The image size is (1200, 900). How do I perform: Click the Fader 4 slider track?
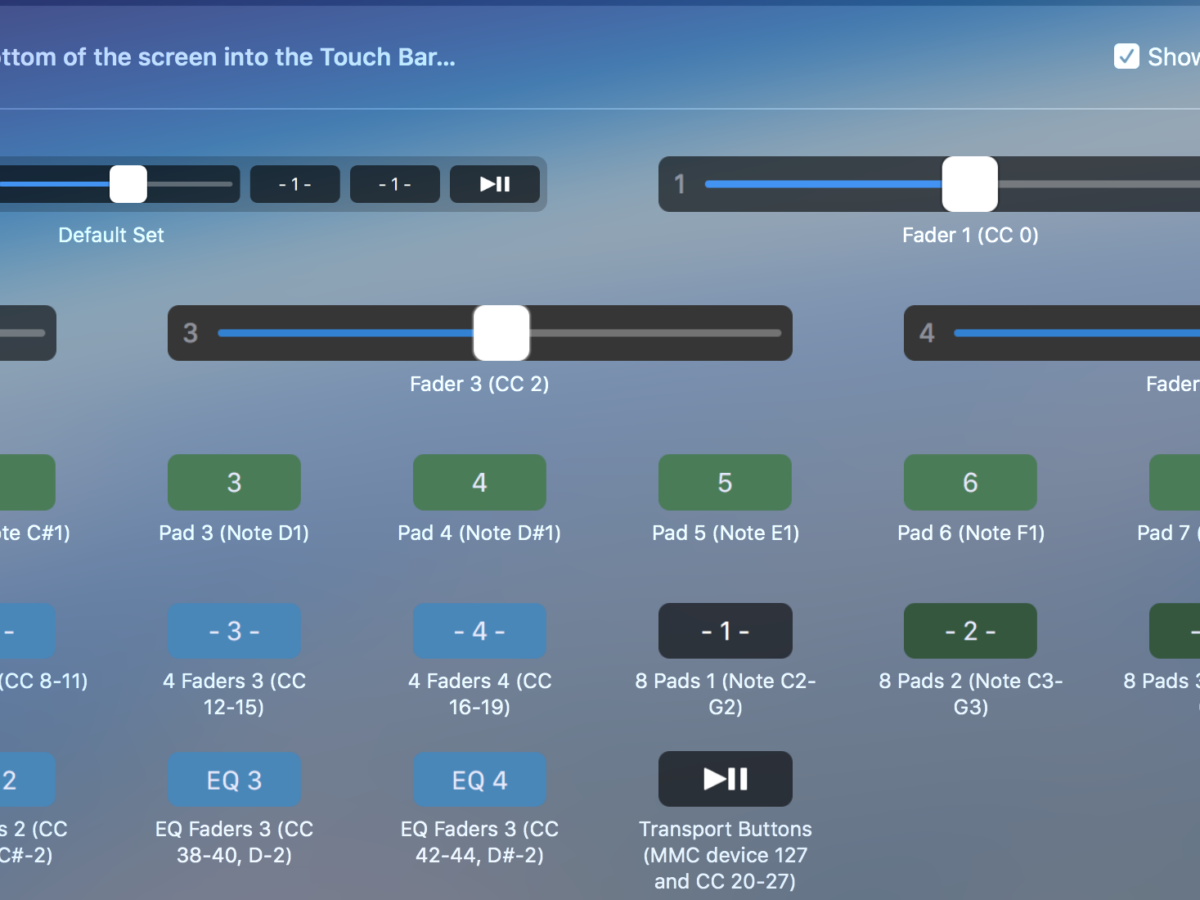(1077, 333)
